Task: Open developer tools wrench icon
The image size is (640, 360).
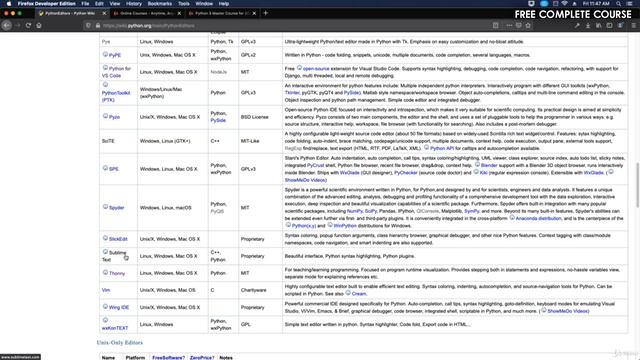Action: pyautogui.click(x=577, y=25)
